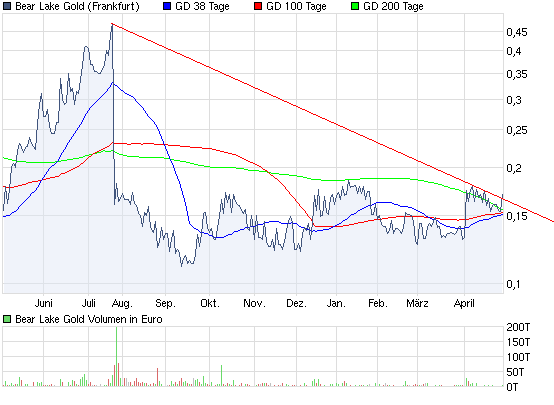Screen dimensions: 554x405
Task: Click the 0,25 price axis value
Action: pos(517,130)
